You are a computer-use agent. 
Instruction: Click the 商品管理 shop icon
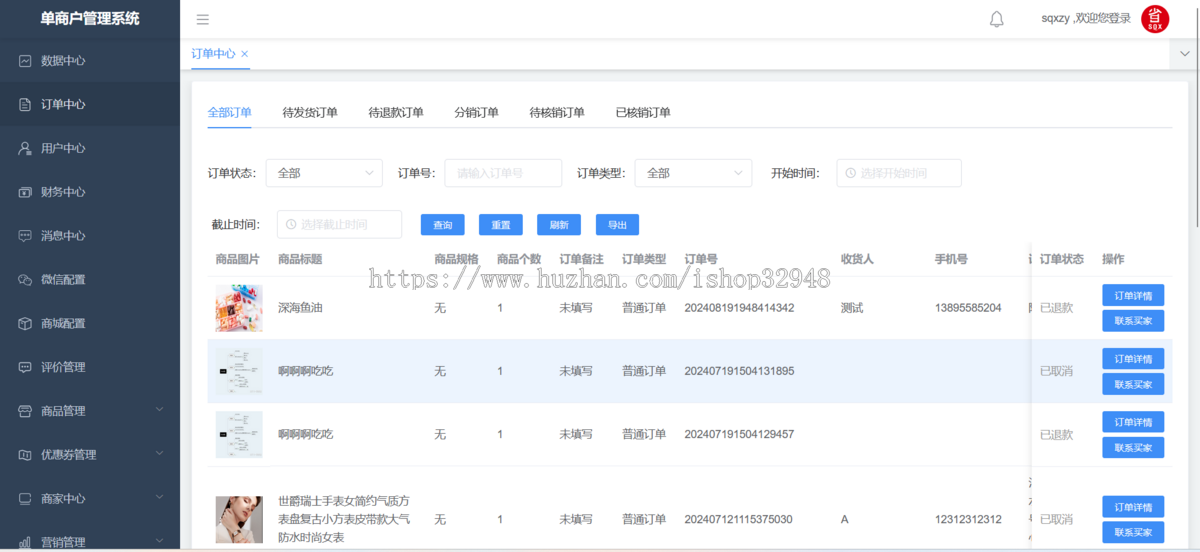coord(25,411)
